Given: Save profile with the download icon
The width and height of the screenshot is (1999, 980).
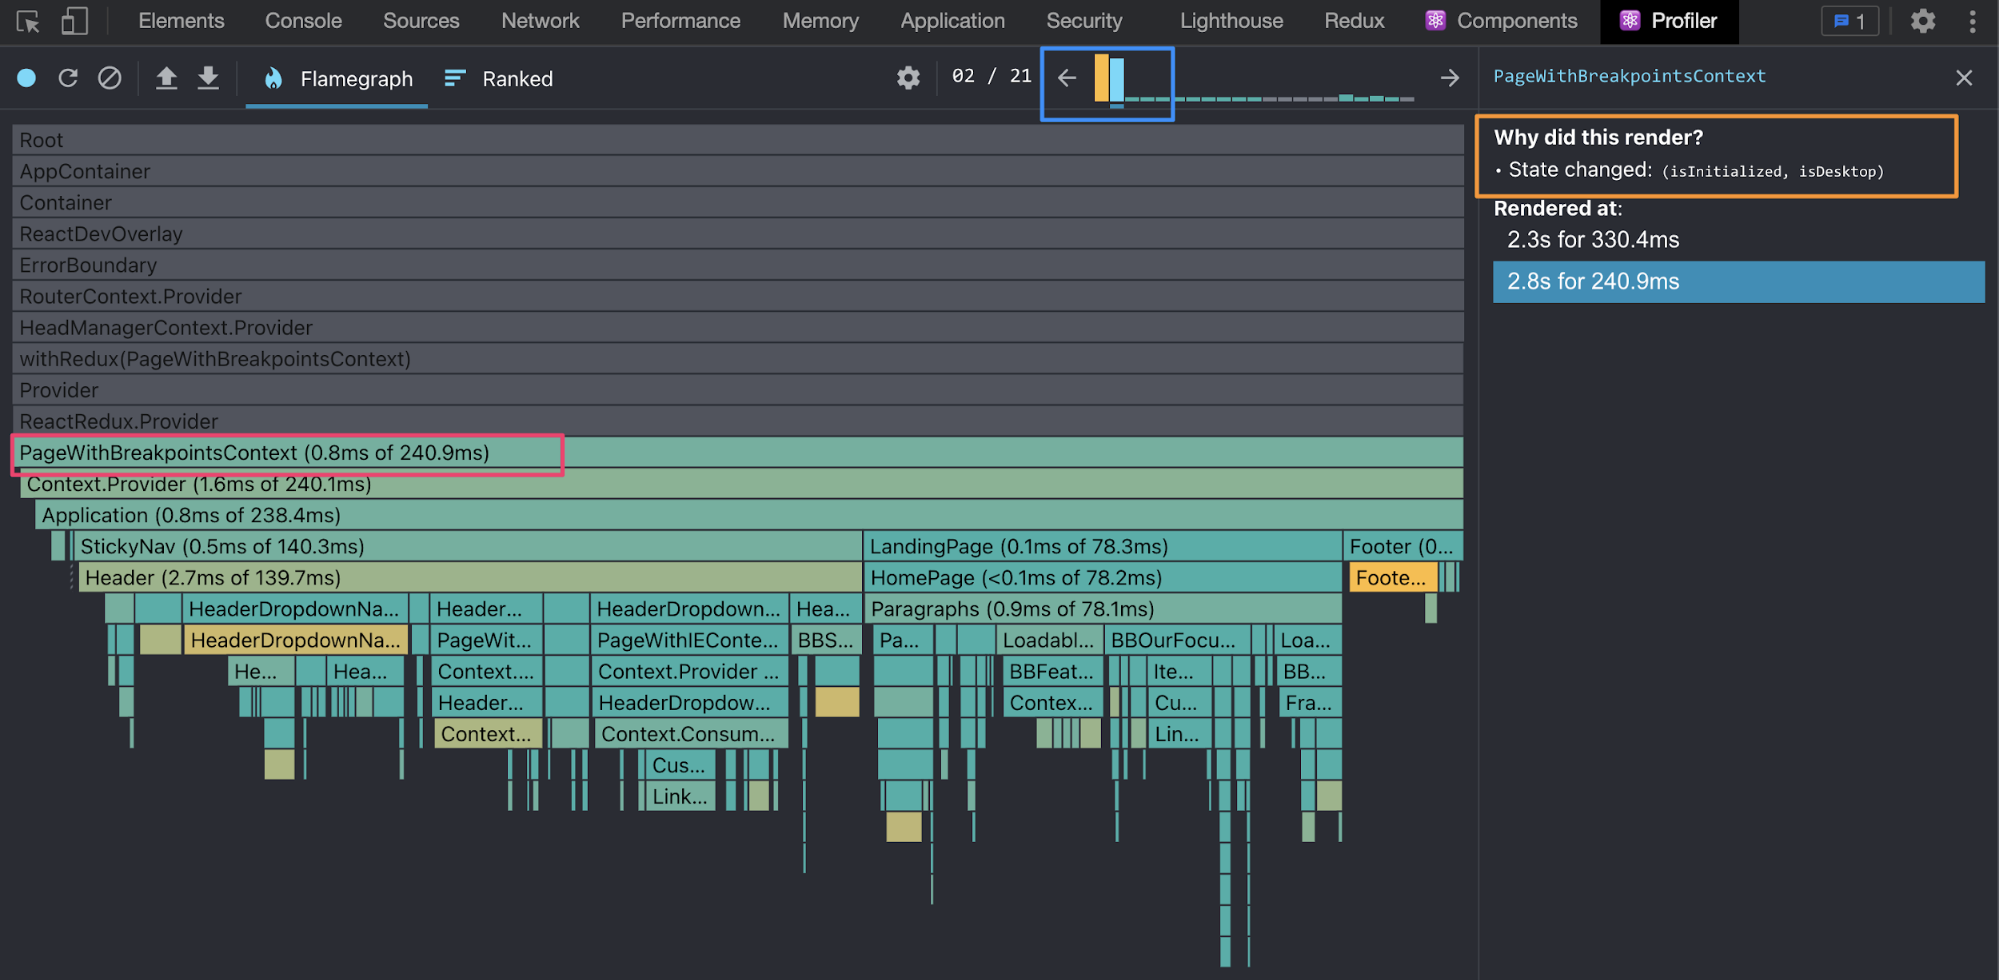Looking at the screenshot, I should pos(208,78).
